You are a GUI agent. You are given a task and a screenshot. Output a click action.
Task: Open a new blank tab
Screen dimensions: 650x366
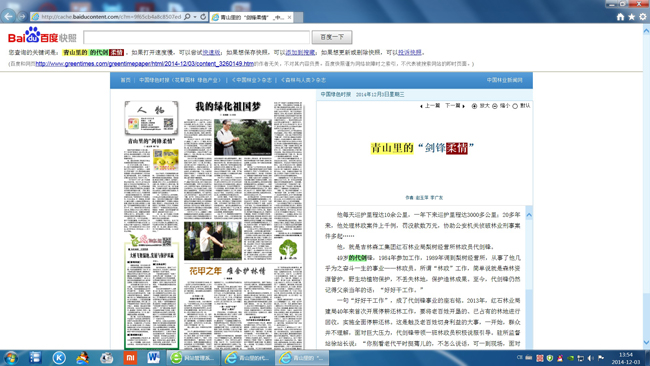point(298,17)
